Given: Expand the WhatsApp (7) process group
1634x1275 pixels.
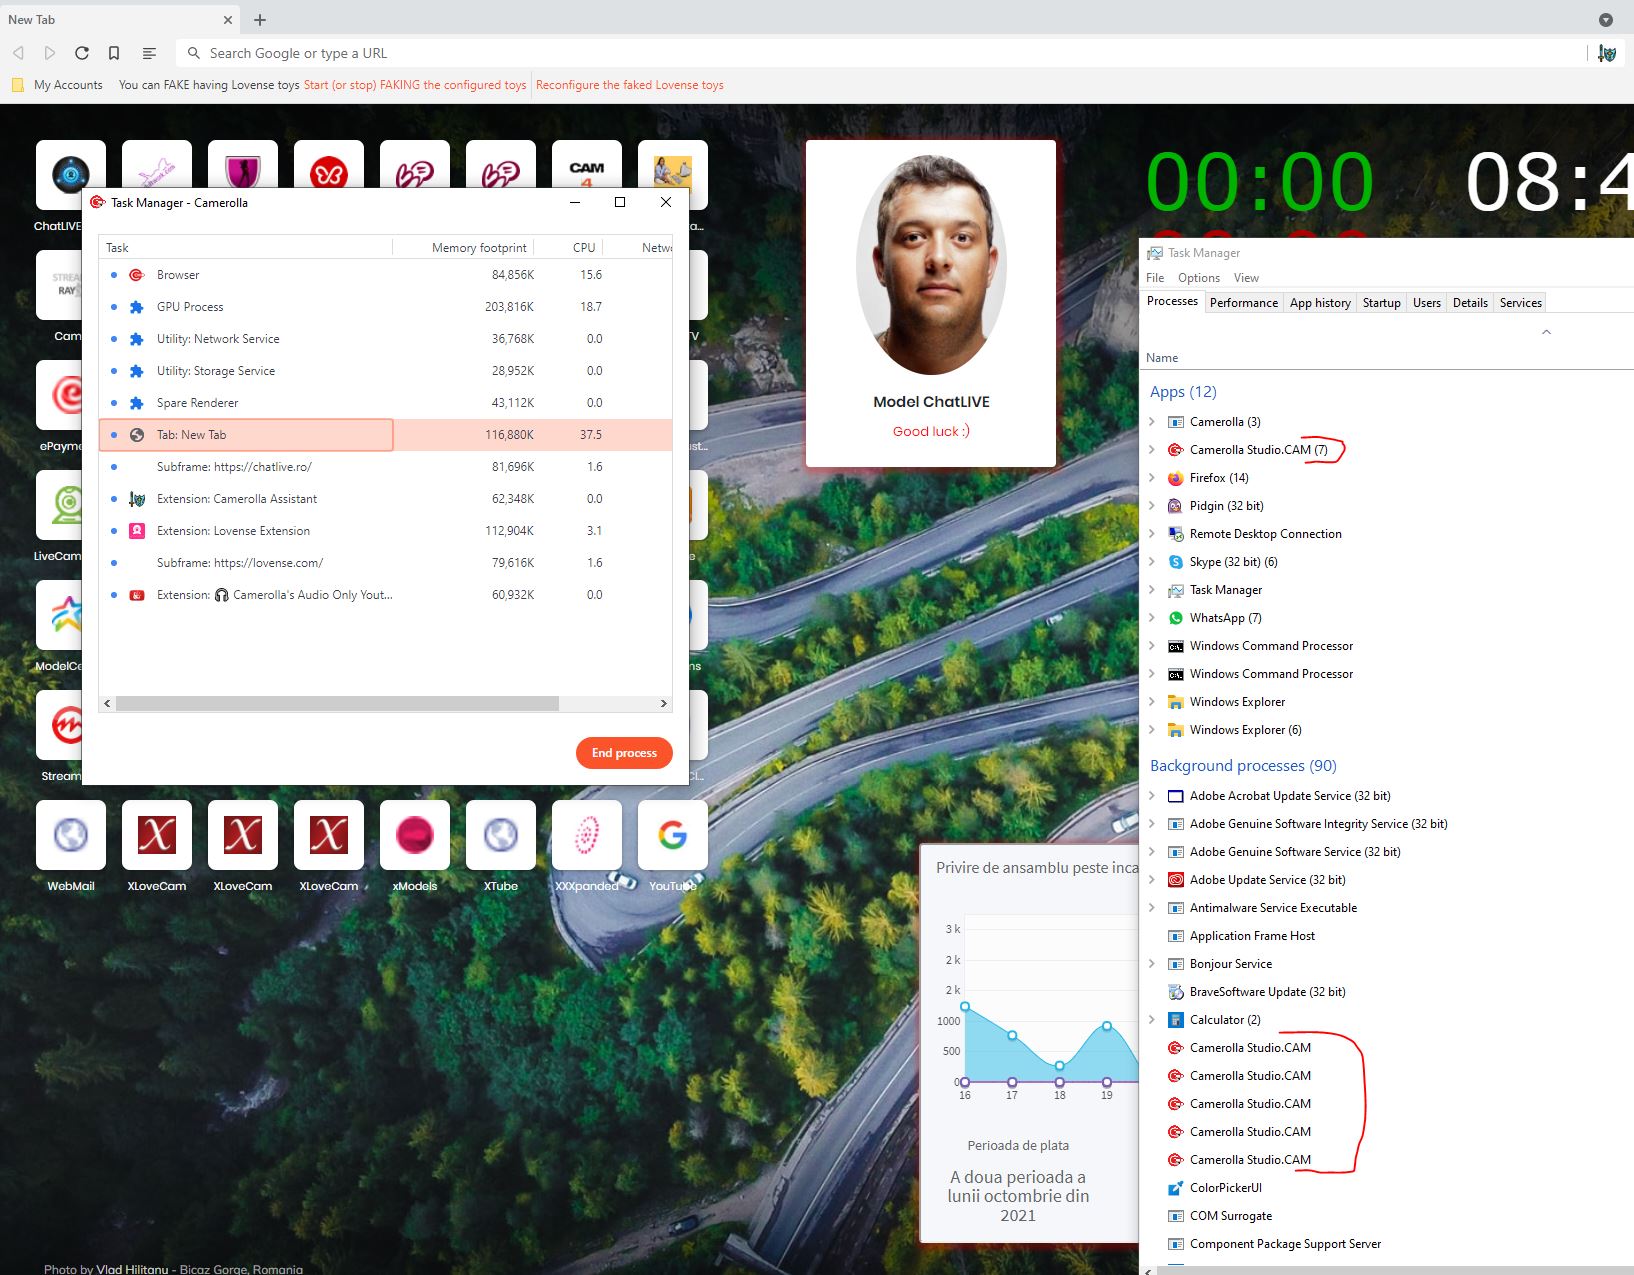Looking at the screenshot, I should [1152, 618].
